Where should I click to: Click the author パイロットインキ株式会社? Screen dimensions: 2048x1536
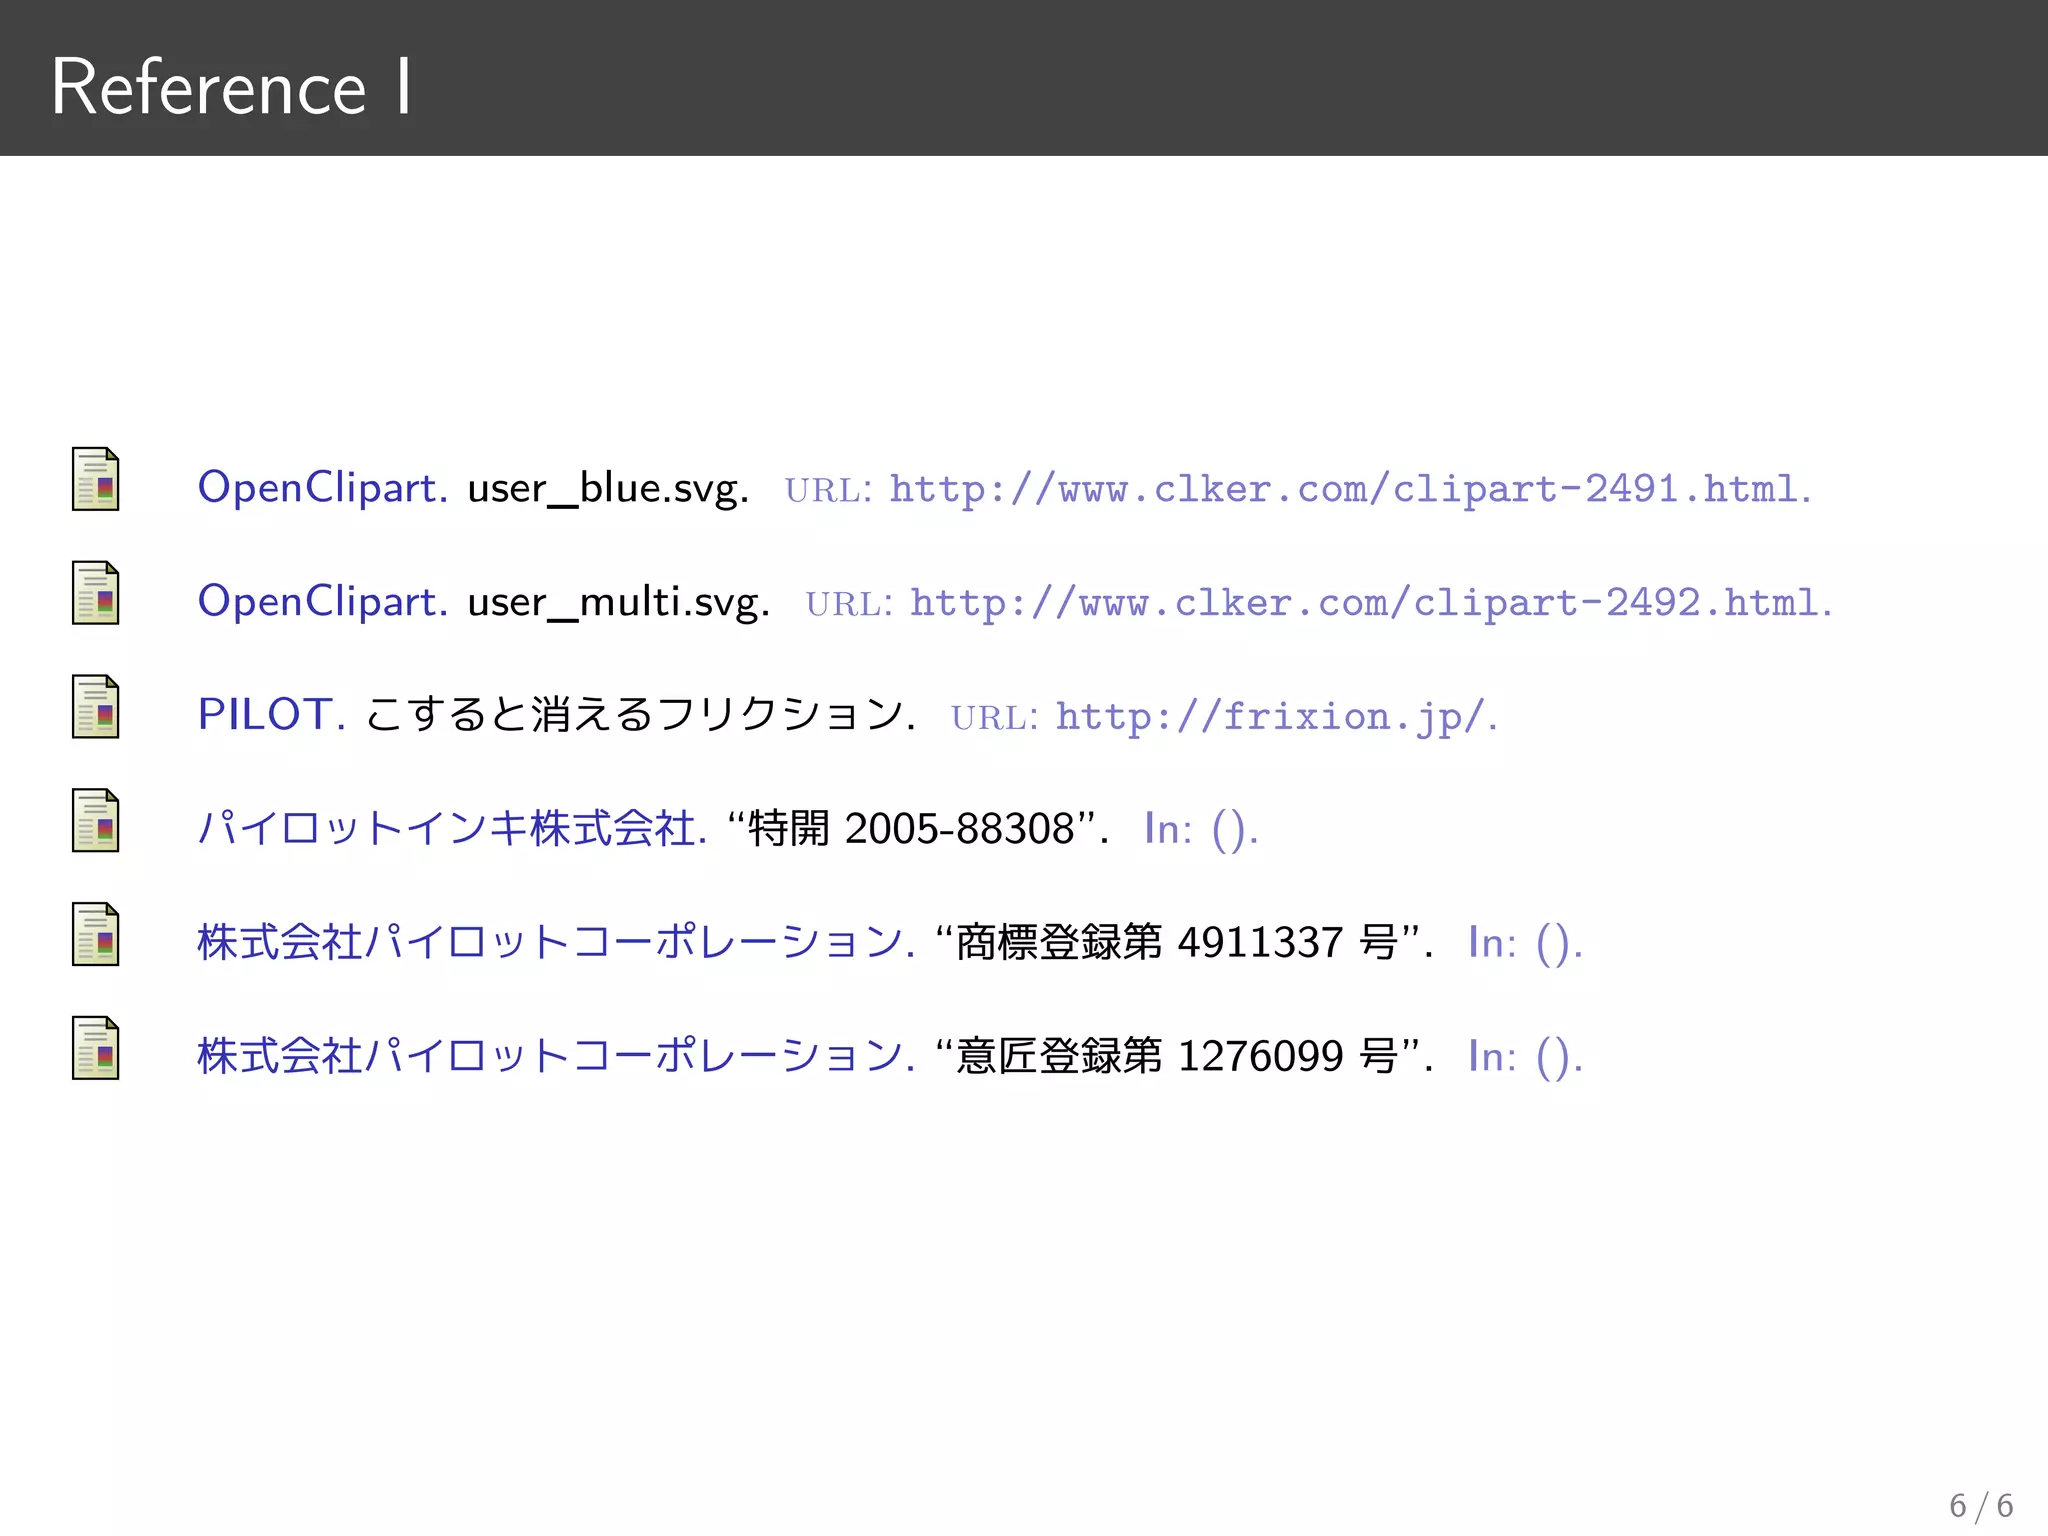(452, 829)
